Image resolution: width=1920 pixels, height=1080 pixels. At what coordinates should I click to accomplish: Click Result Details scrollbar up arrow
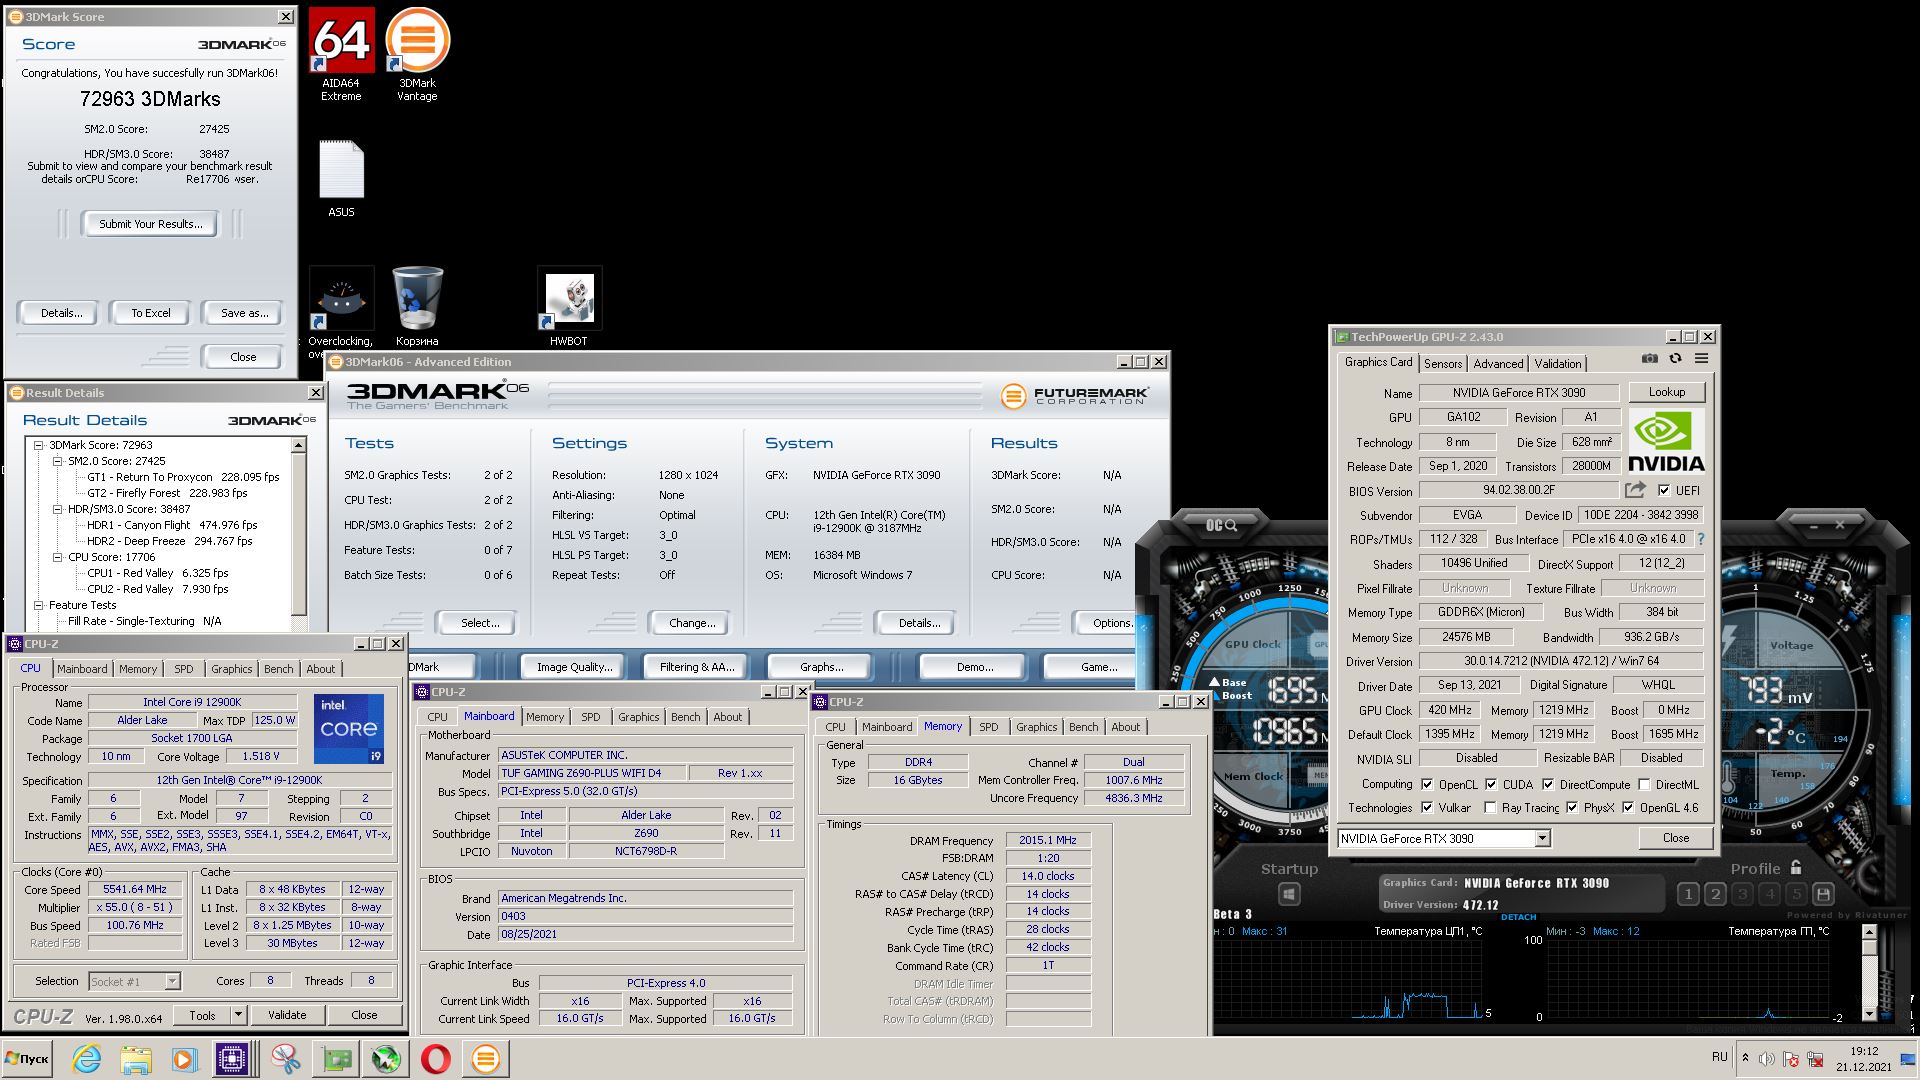(298, 445)
